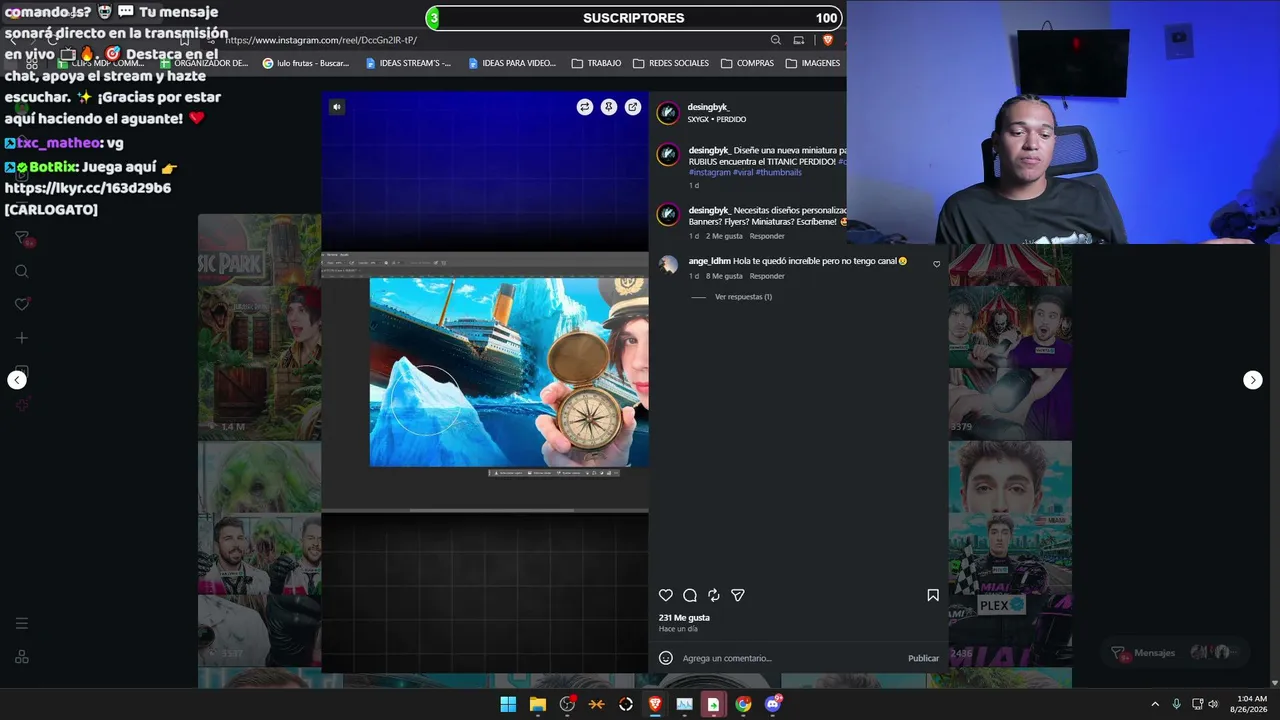1280x720 pixels.
Task: Click the zoom magnifier icon in address bar
Action: [x=776, y=40]
